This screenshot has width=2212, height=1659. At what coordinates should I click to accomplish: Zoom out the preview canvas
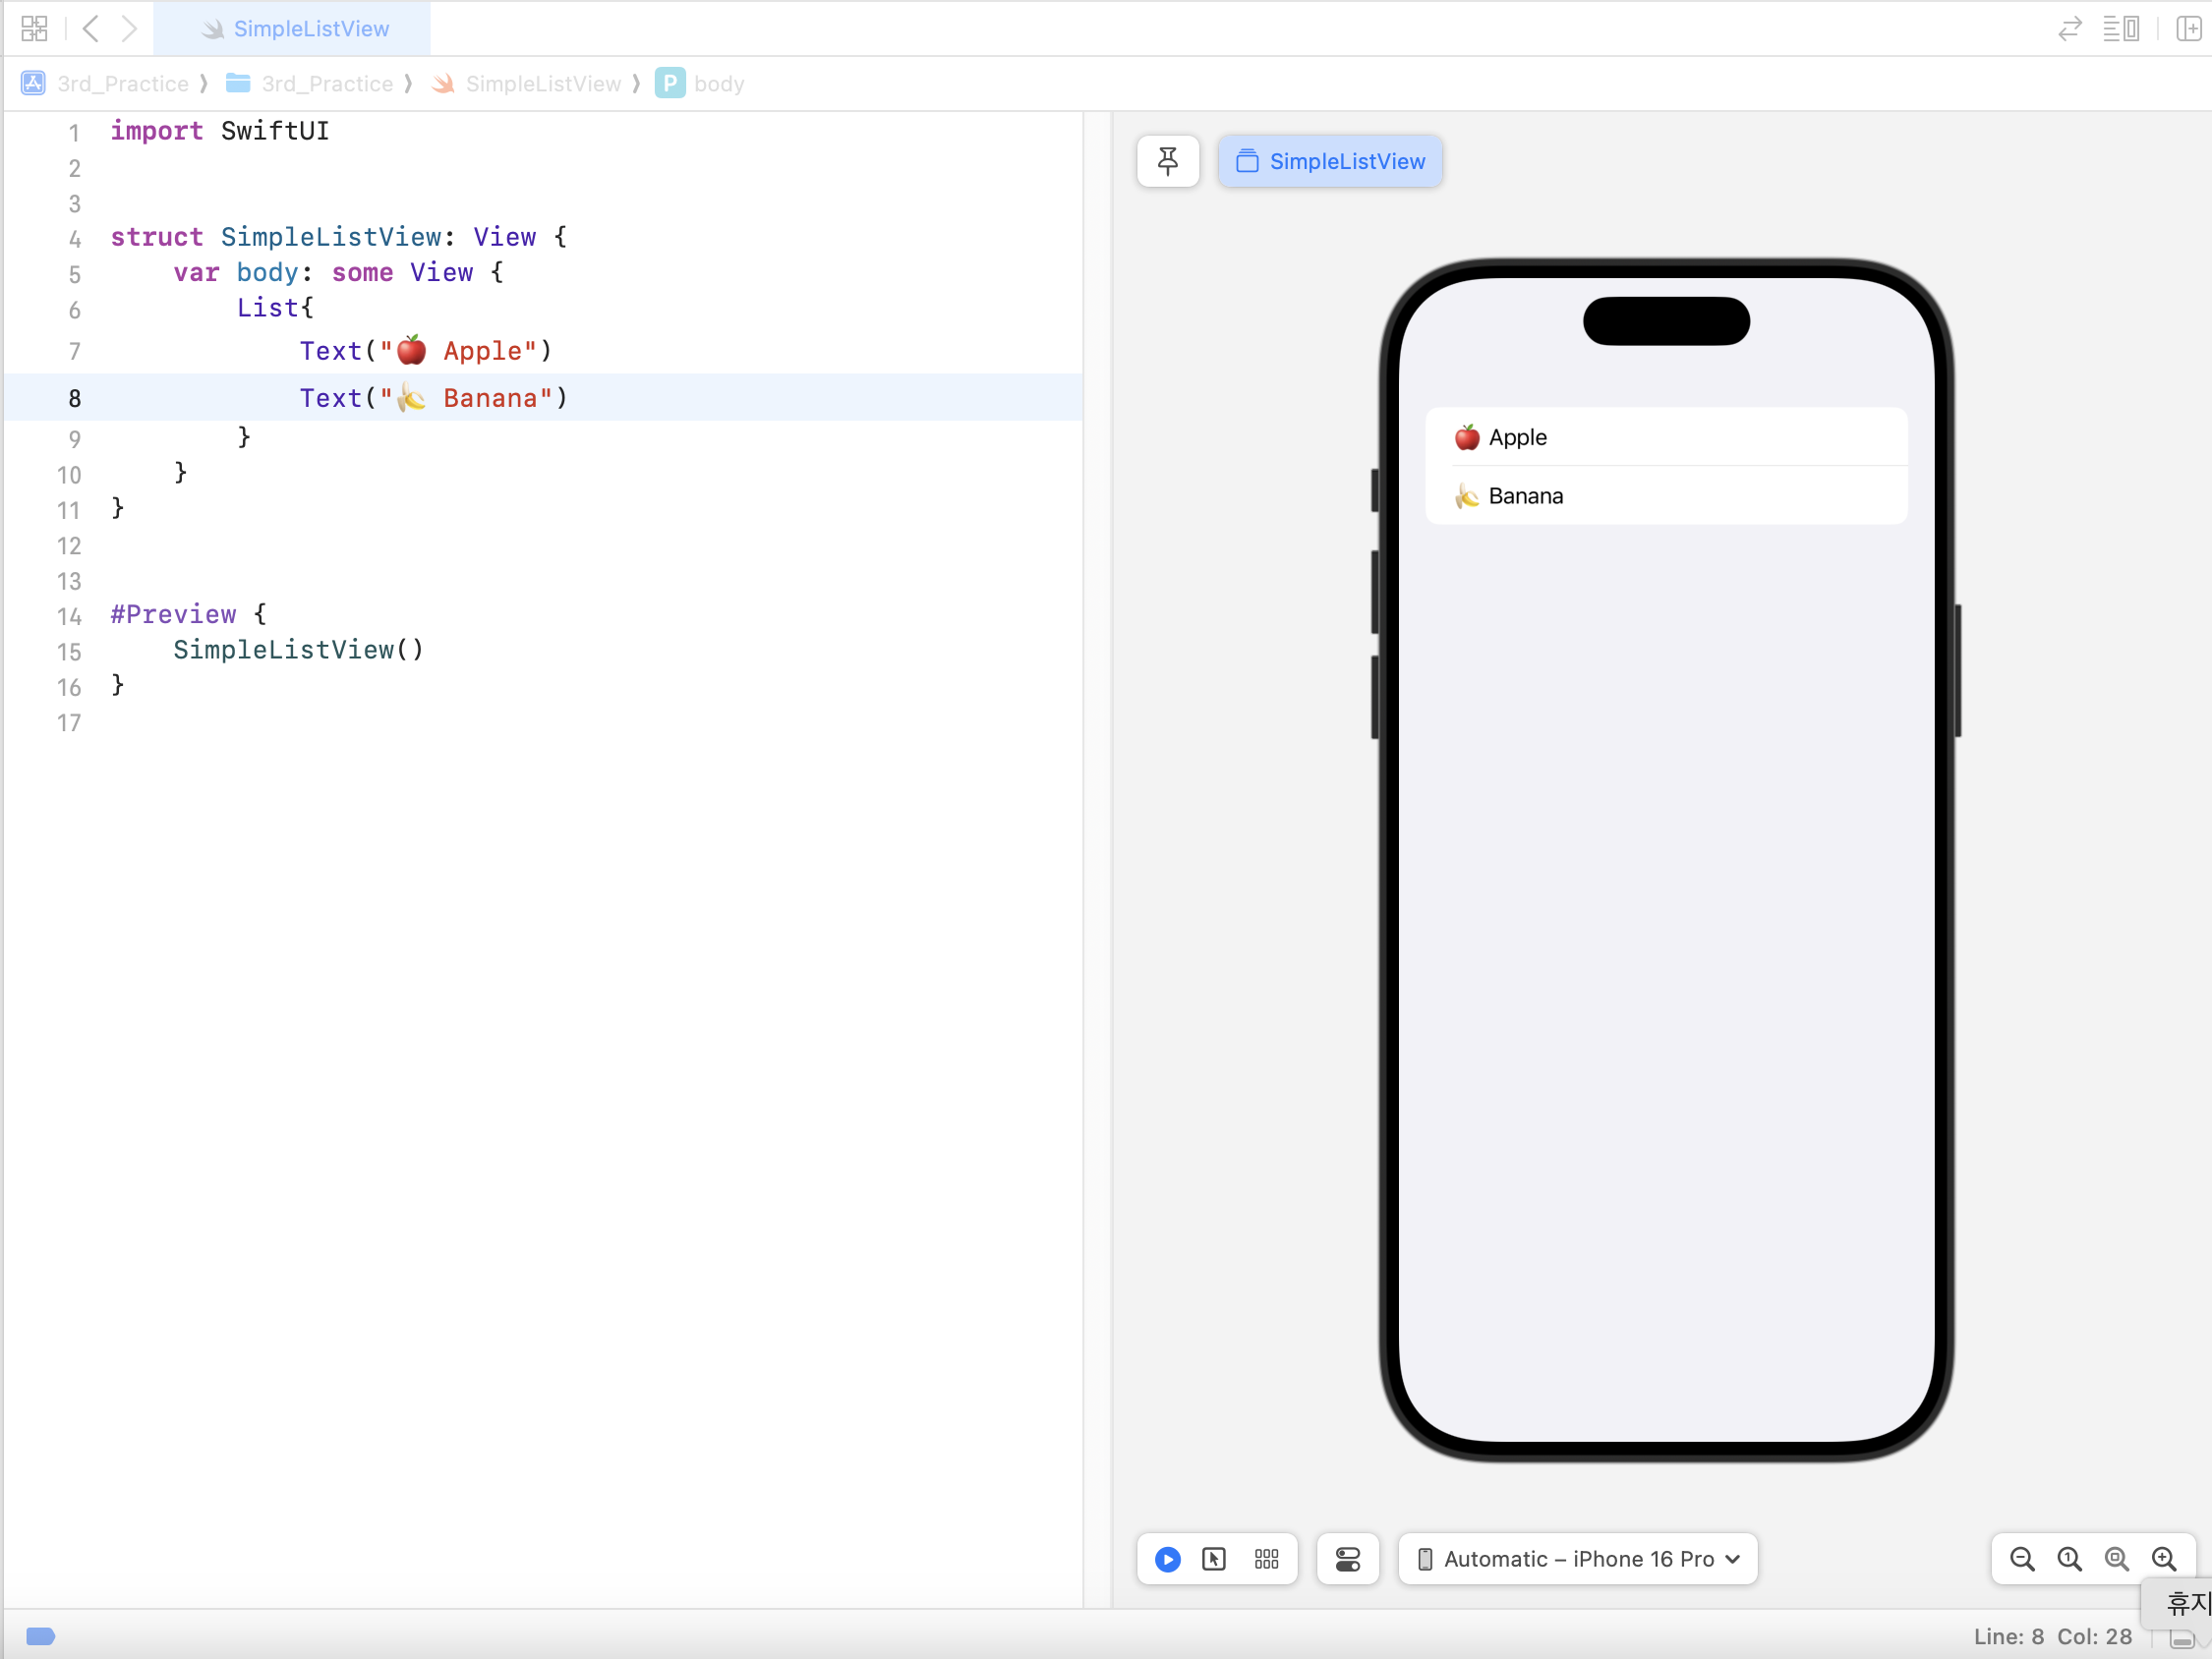click(x=2022, y=1558)
